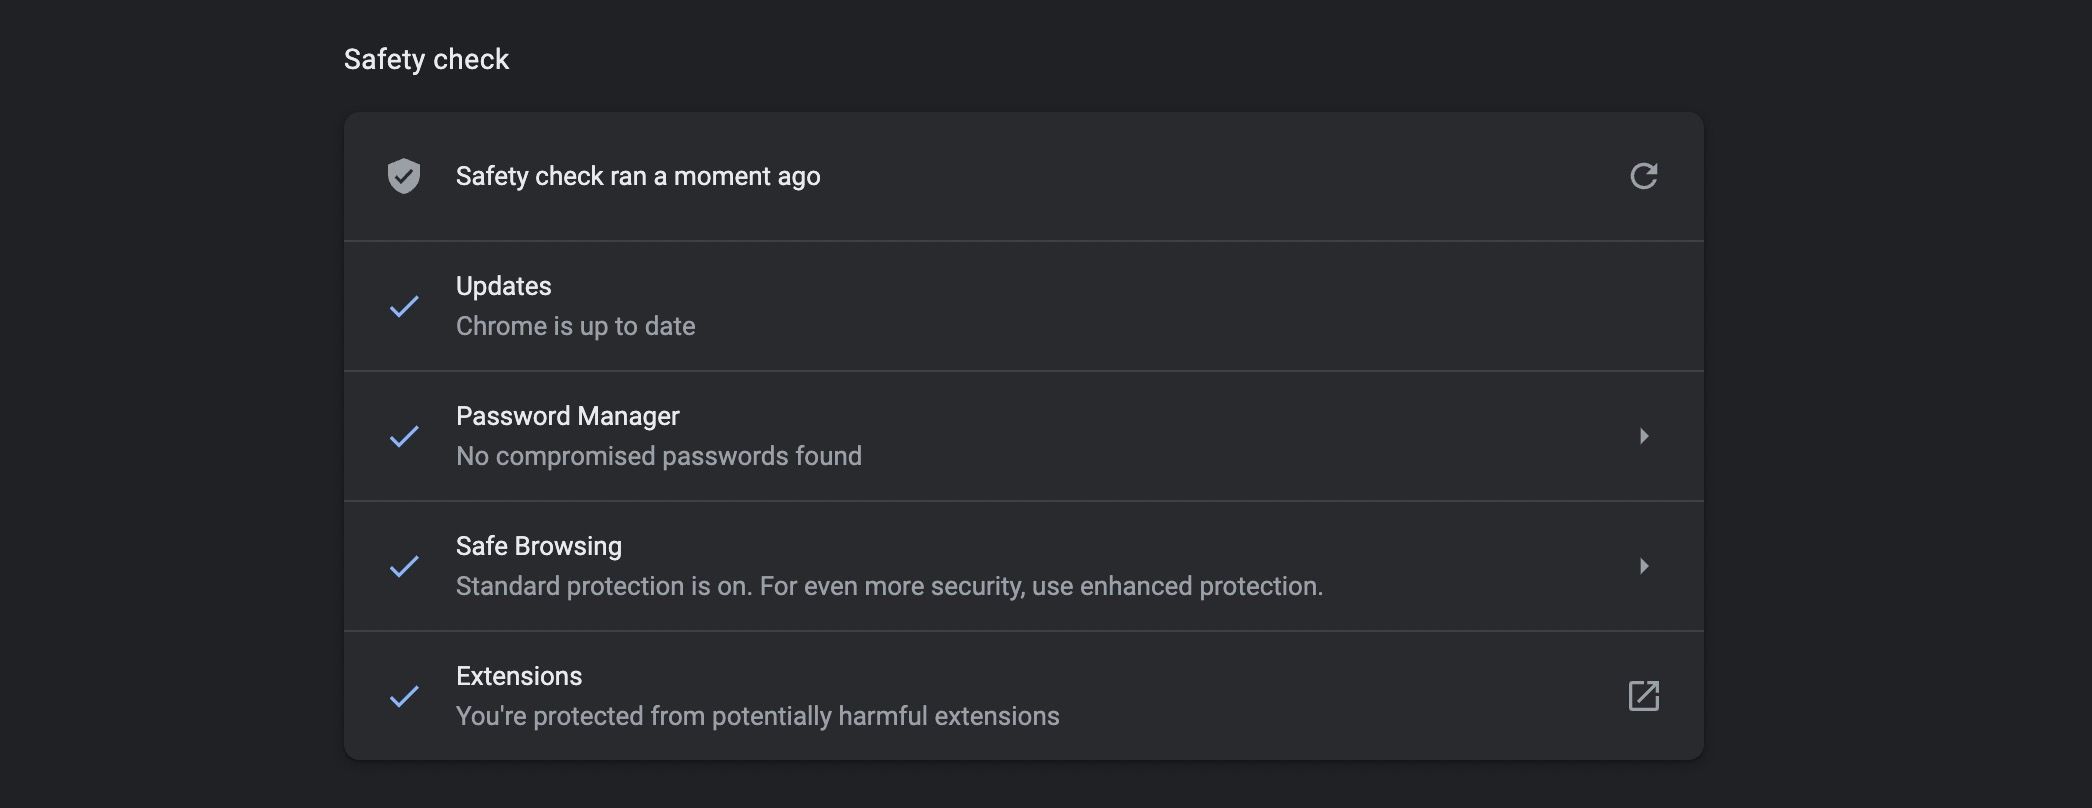This screenshot has height=808, width=2092.
Task: Click the blue checkmark next to Updates
Action: [x=404, y=306]
